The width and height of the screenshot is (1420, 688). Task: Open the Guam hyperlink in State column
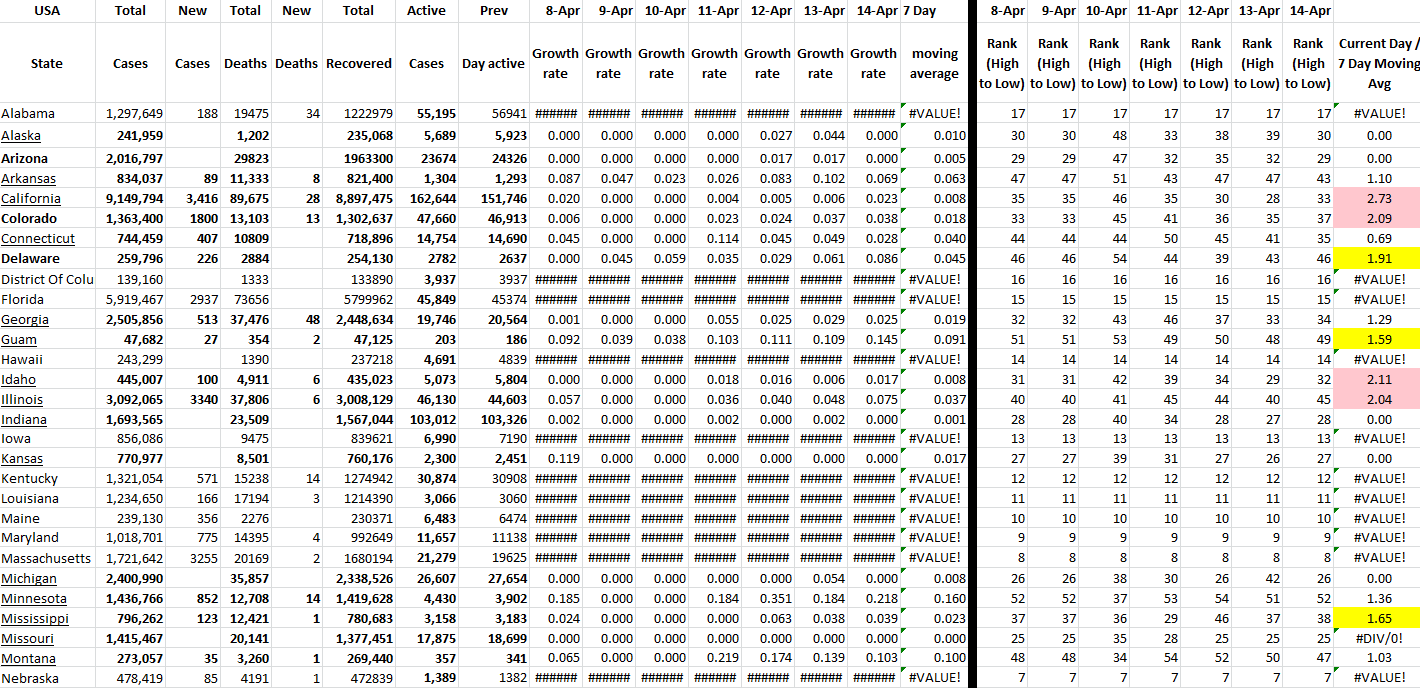(x=20, y=339)
